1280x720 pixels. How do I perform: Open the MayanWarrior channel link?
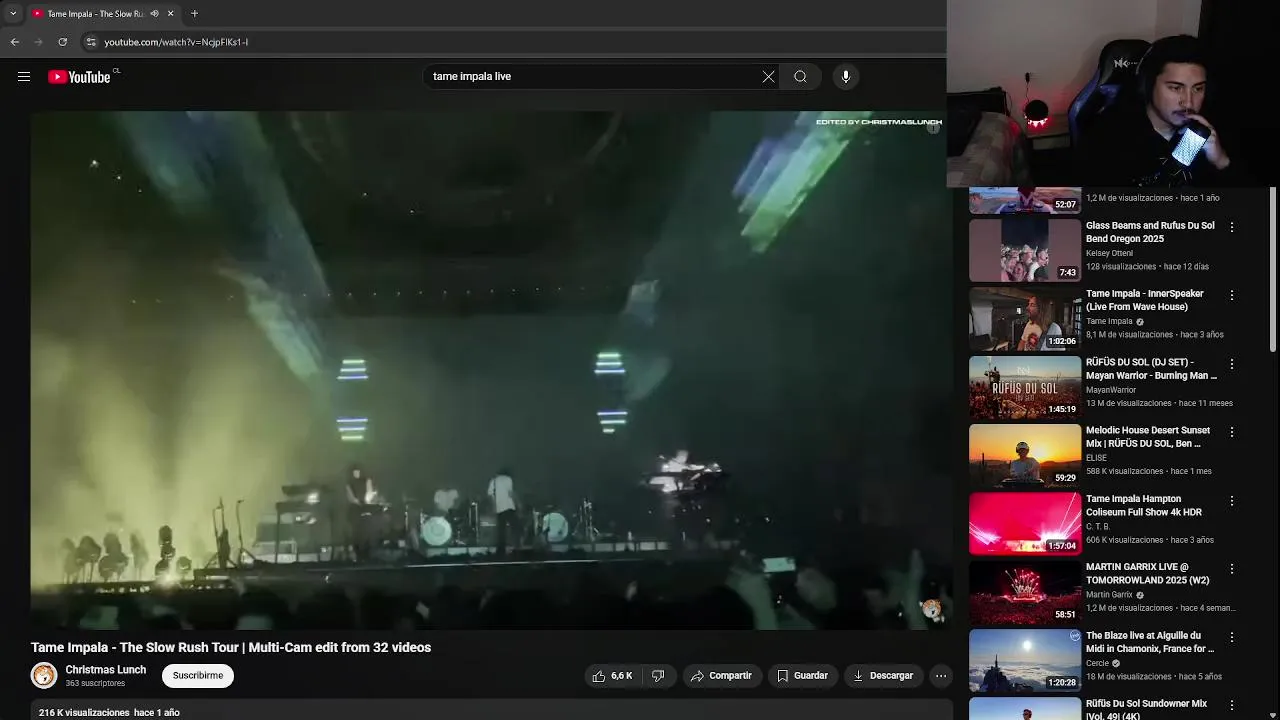1111,390
